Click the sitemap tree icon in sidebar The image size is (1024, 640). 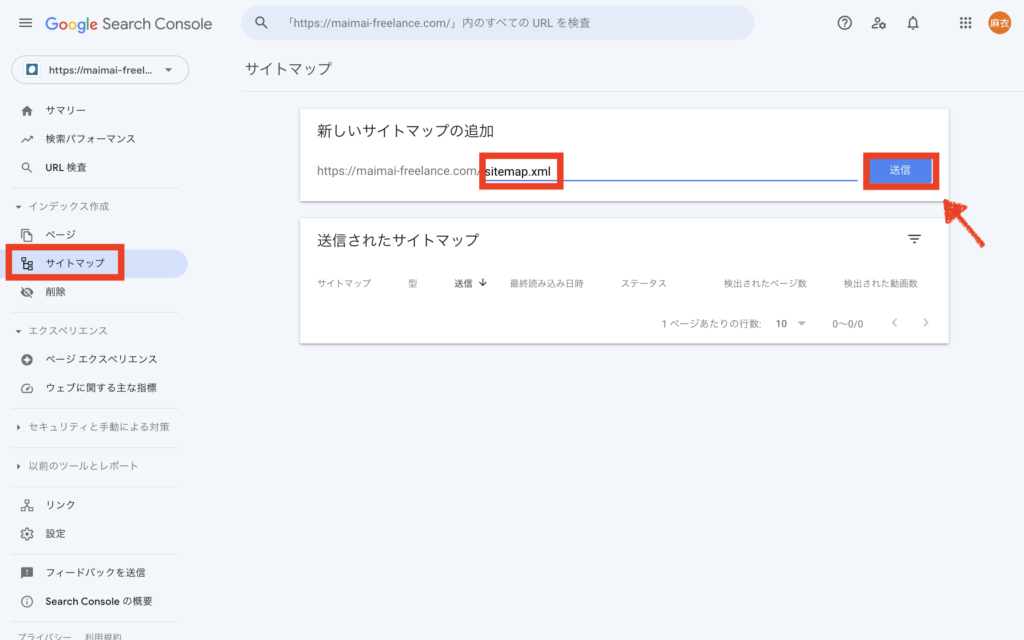pos(27,263)
